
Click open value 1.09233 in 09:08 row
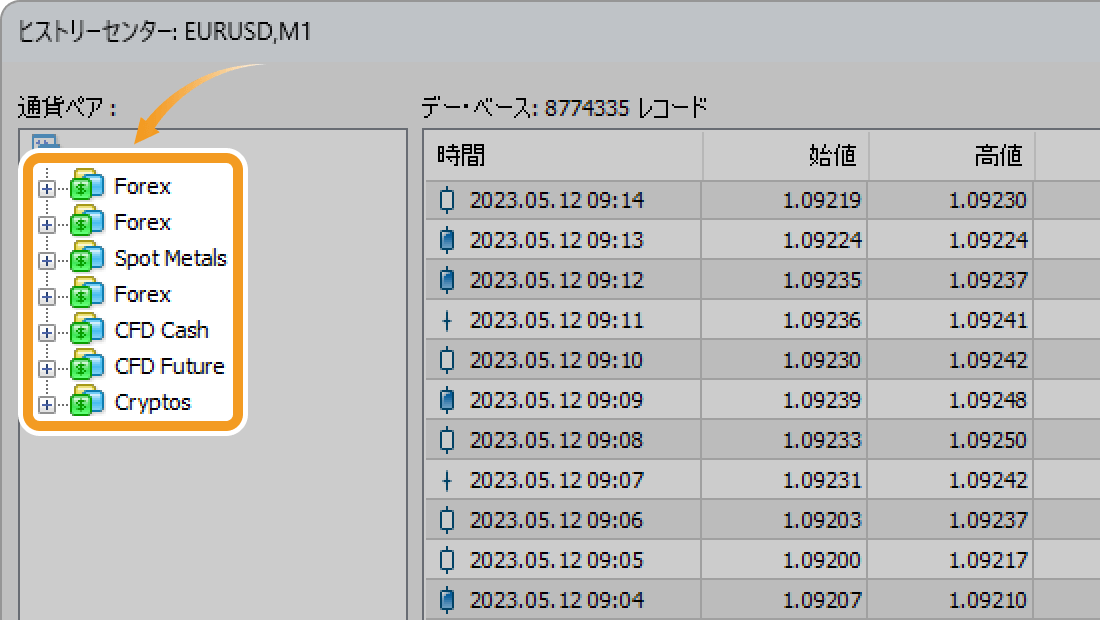click(x=821, y=440)
